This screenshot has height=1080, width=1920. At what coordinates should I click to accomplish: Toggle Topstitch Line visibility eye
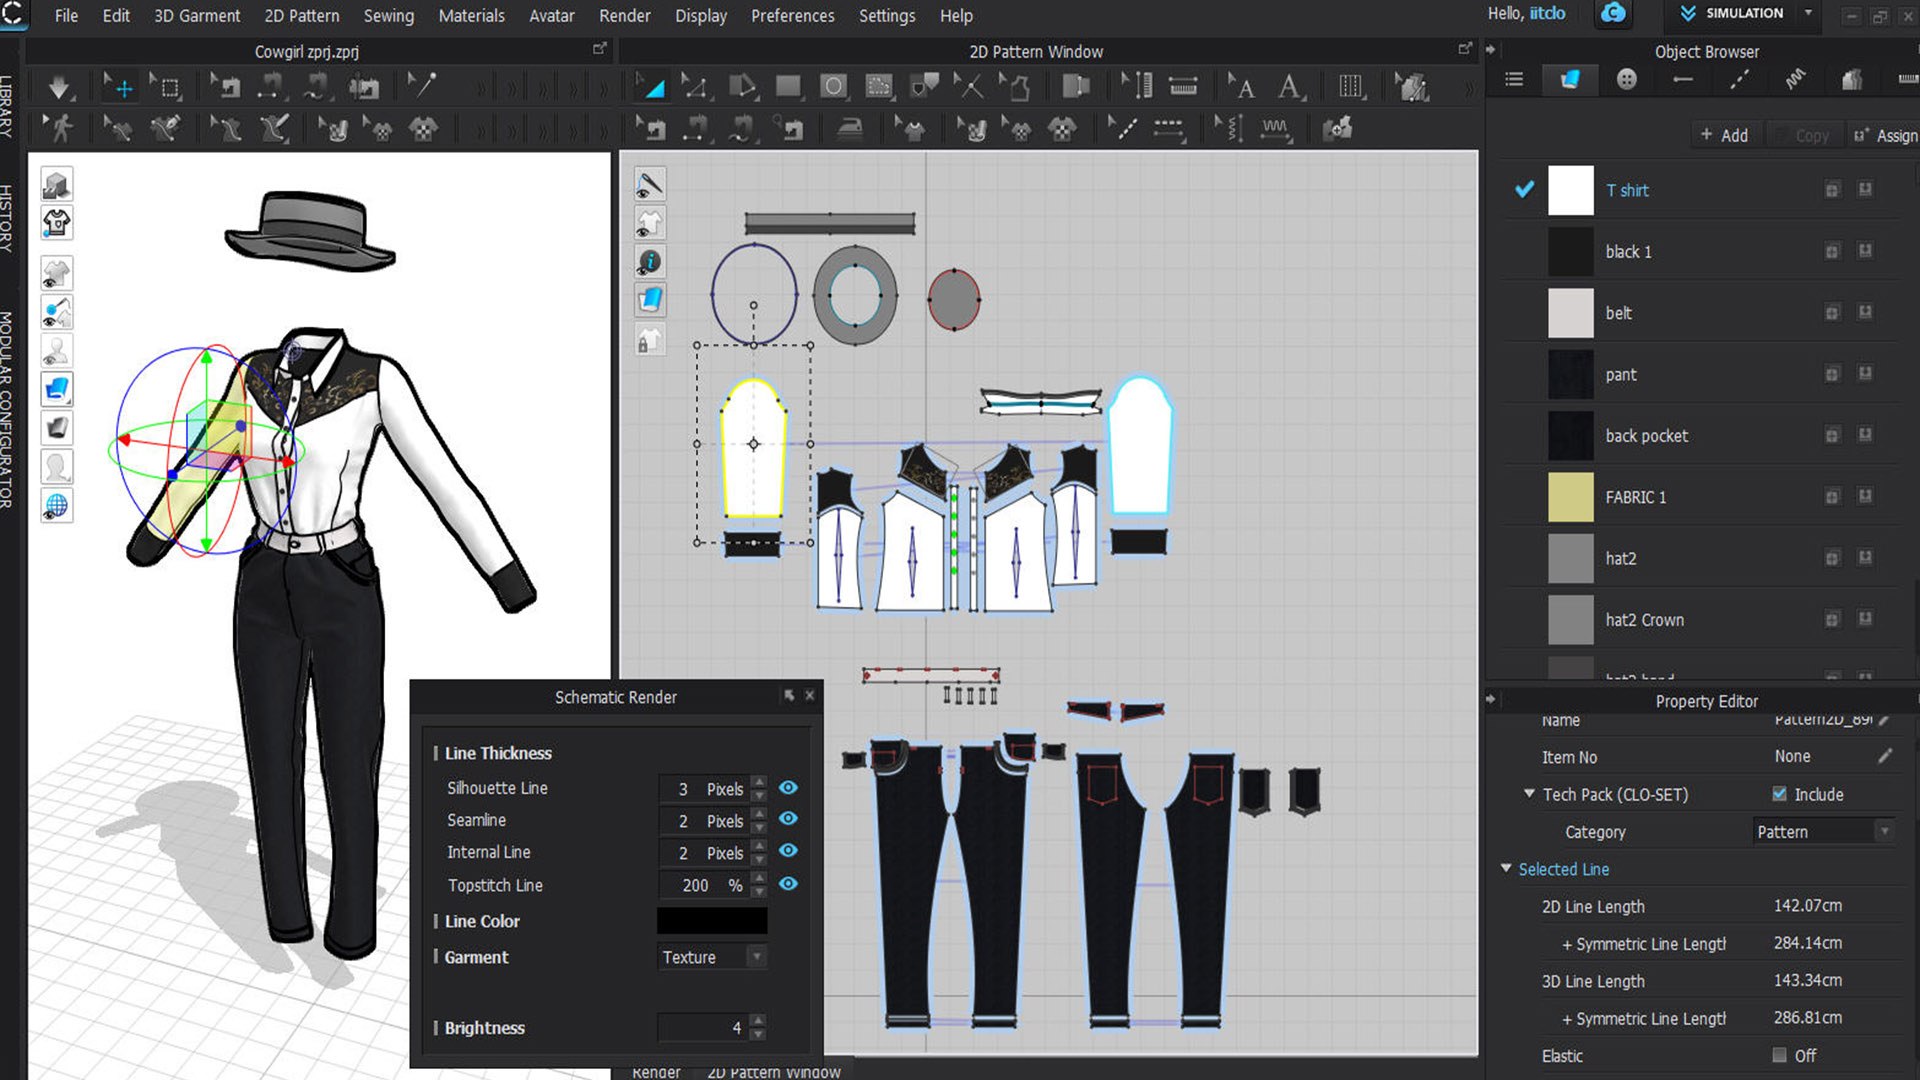tap(788, 884)
